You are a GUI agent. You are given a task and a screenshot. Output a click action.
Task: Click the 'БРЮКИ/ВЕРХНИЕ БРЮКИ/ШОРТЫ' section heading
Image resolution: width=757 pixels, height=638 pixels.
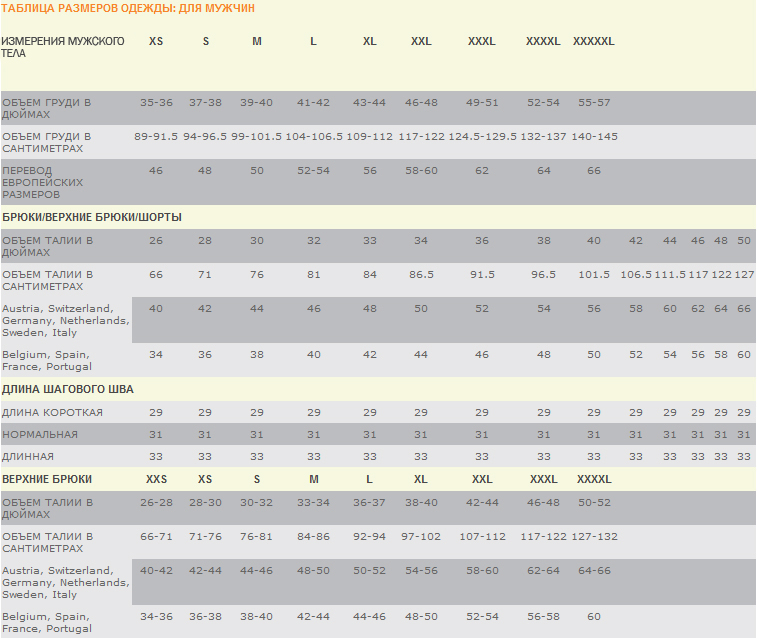[92, 217]
